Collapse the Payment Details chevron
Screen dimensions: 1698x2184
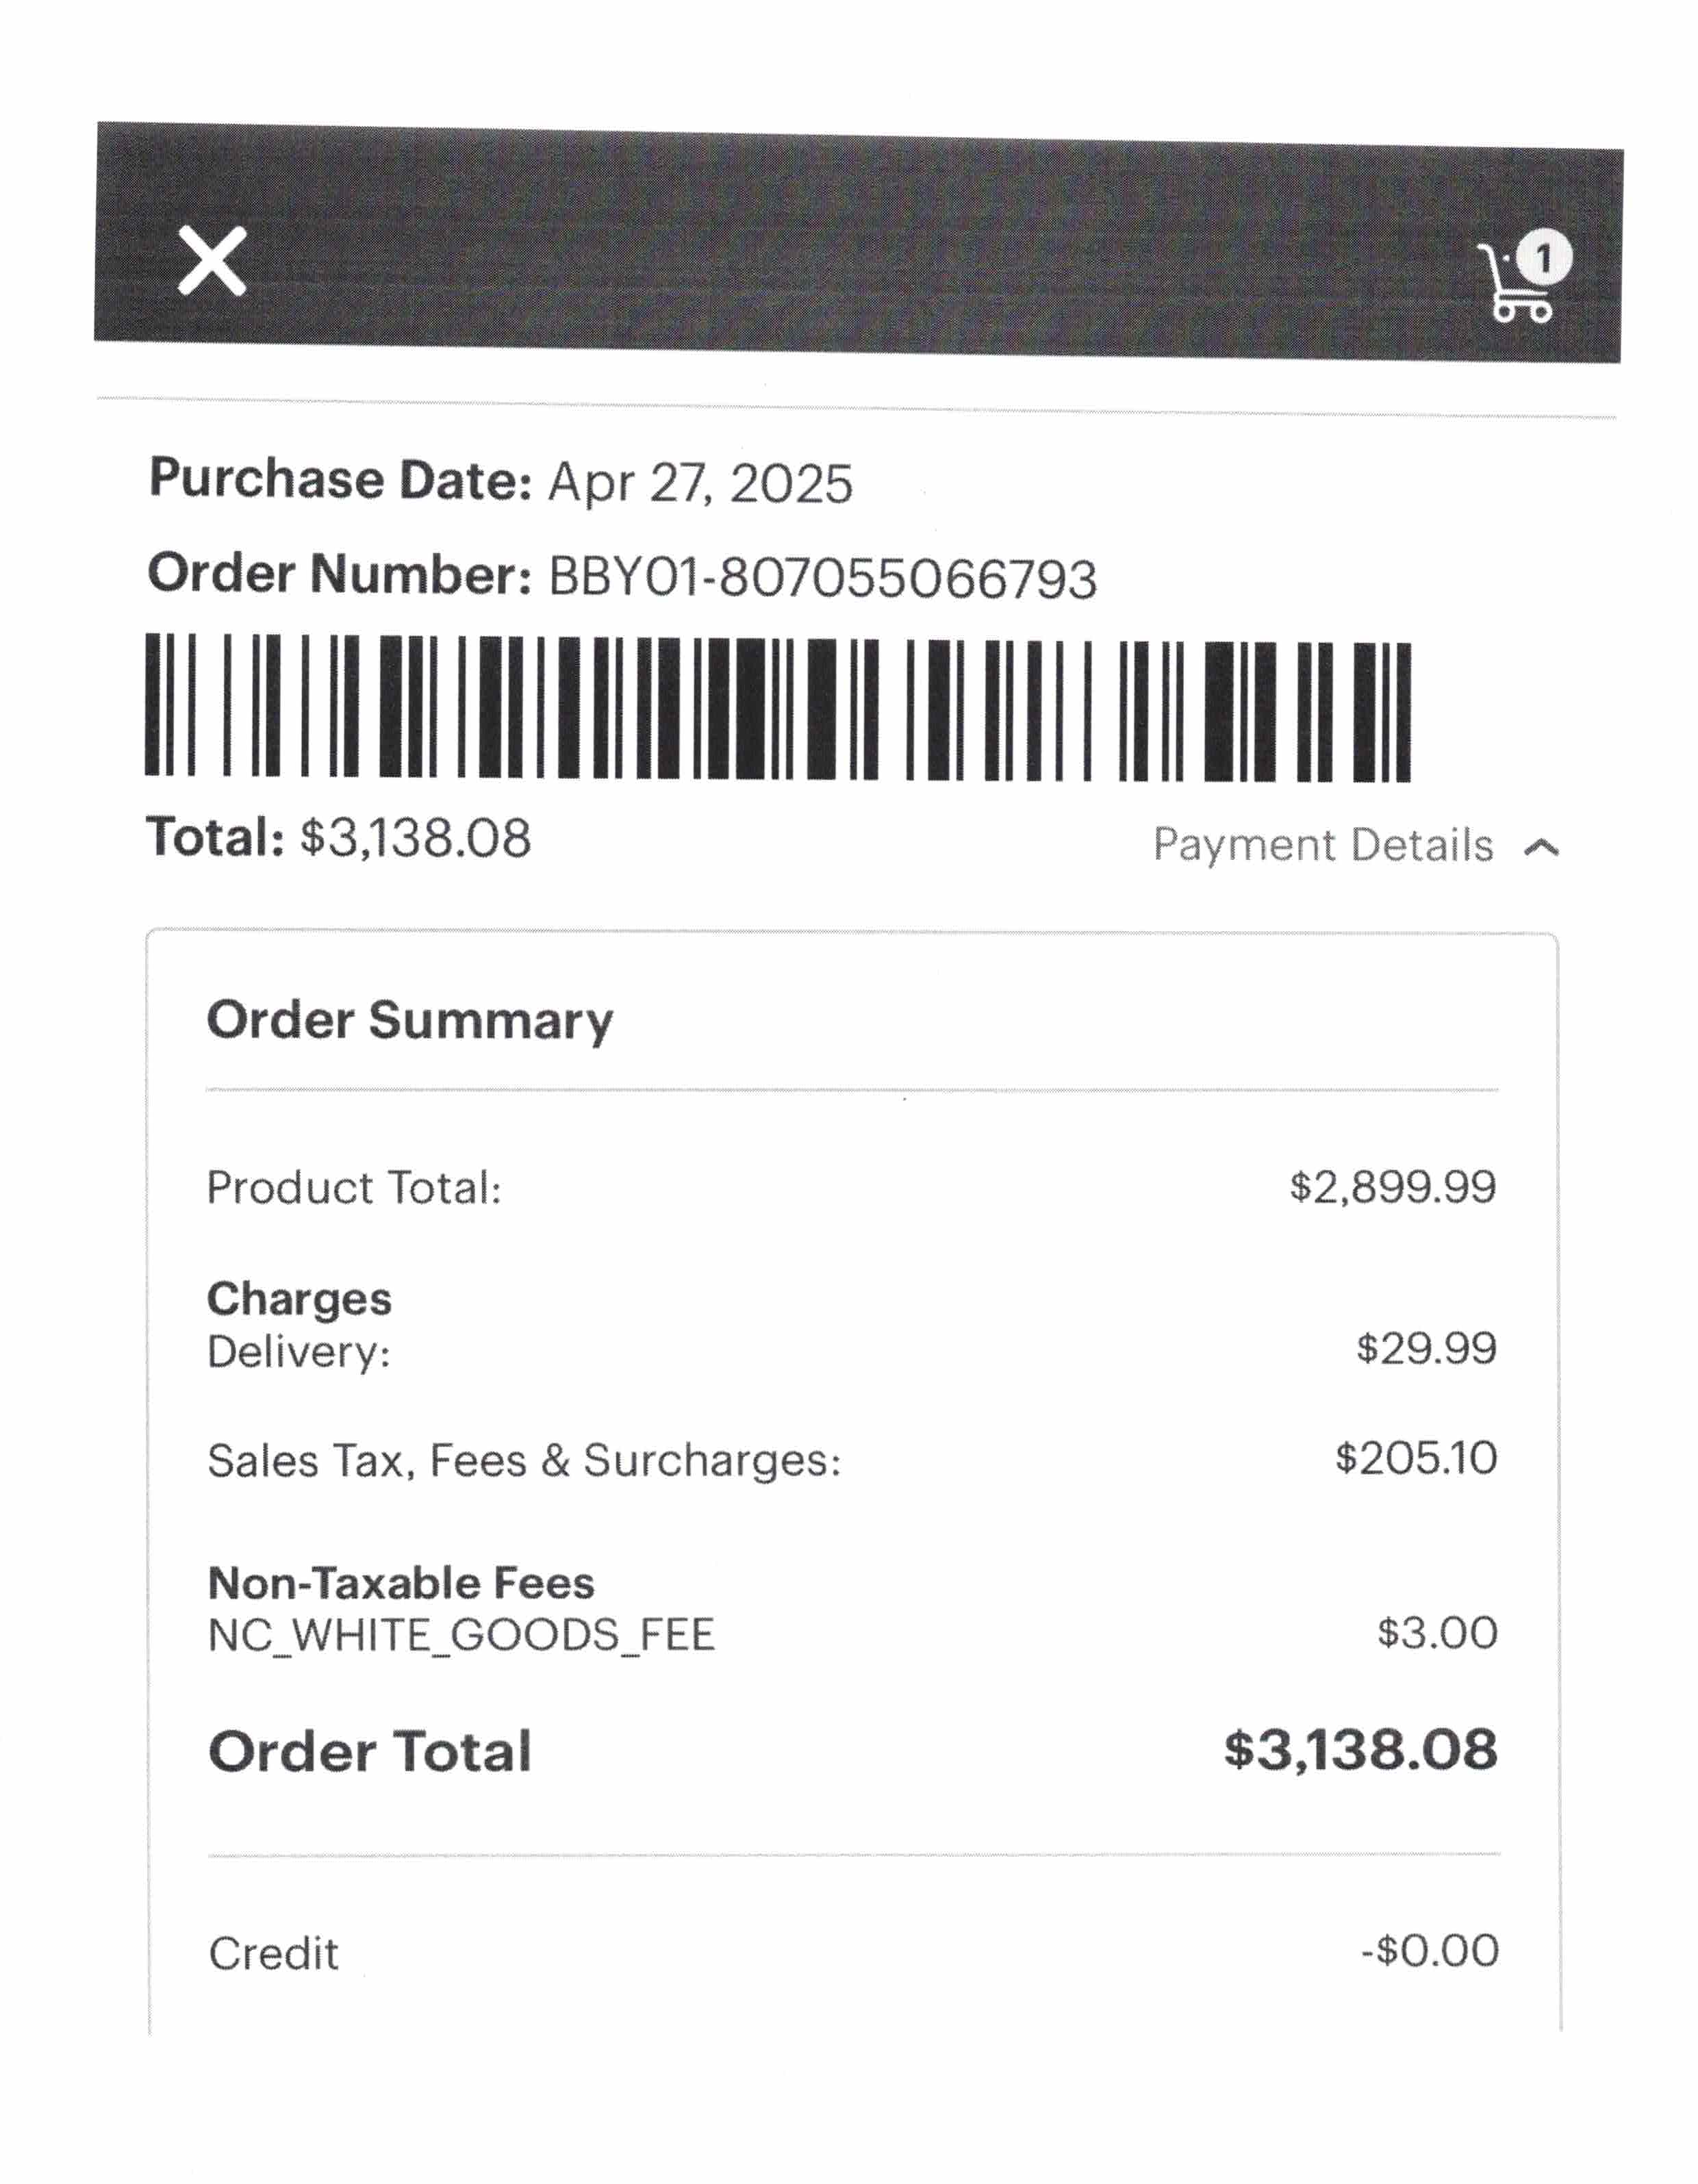tap(1541, 848)
